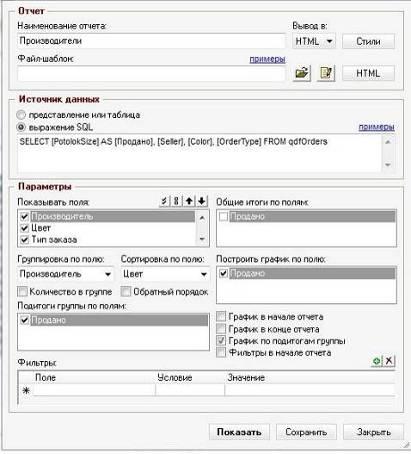Image resolution: width=411 pixels, height=454 pixels.
Task: Open the template file browse folder icon
Action: click(x=302, y=73)
